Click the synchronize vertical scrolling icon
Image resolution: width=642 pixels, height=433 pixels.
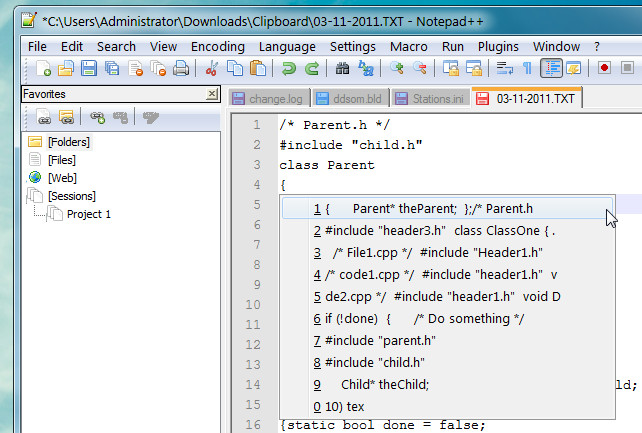[451, 68]
